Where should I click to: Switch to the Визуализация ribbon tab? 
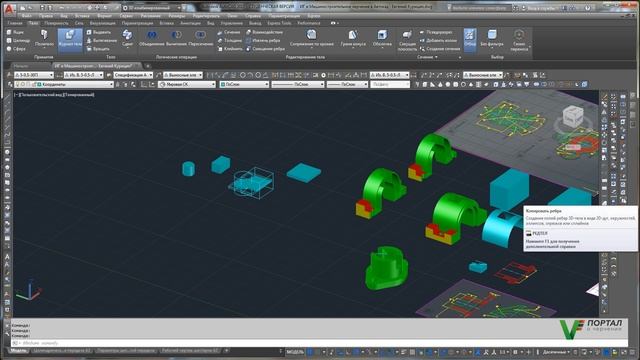tap(102, 23)
